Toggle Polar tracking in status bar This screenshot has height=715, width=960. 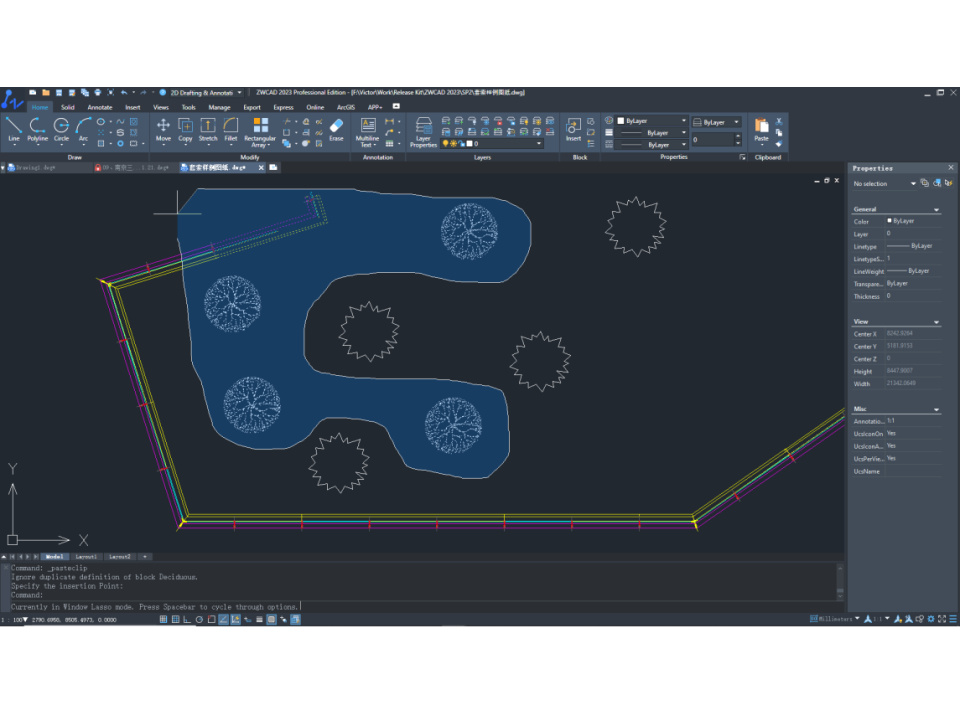click(200, 620)
